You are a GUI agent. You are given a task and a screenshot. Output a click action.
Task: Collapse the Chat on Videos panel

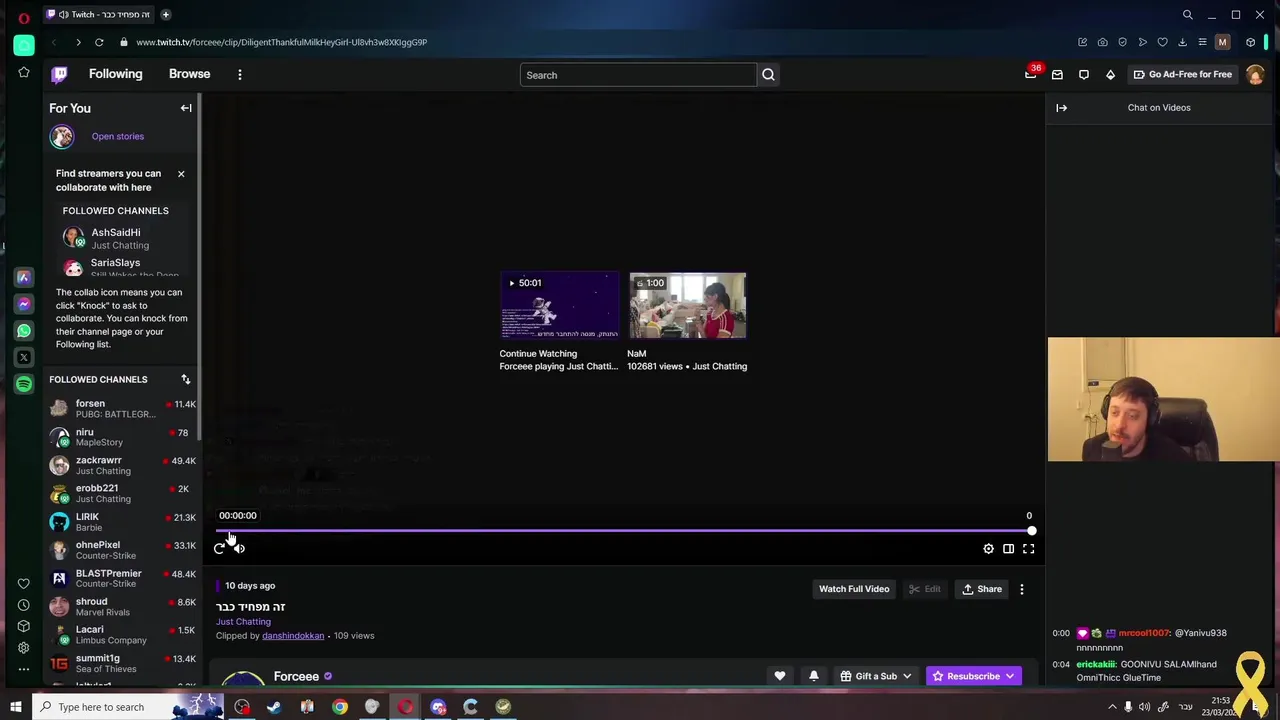pyautogui.click(x=1062, y=108)
